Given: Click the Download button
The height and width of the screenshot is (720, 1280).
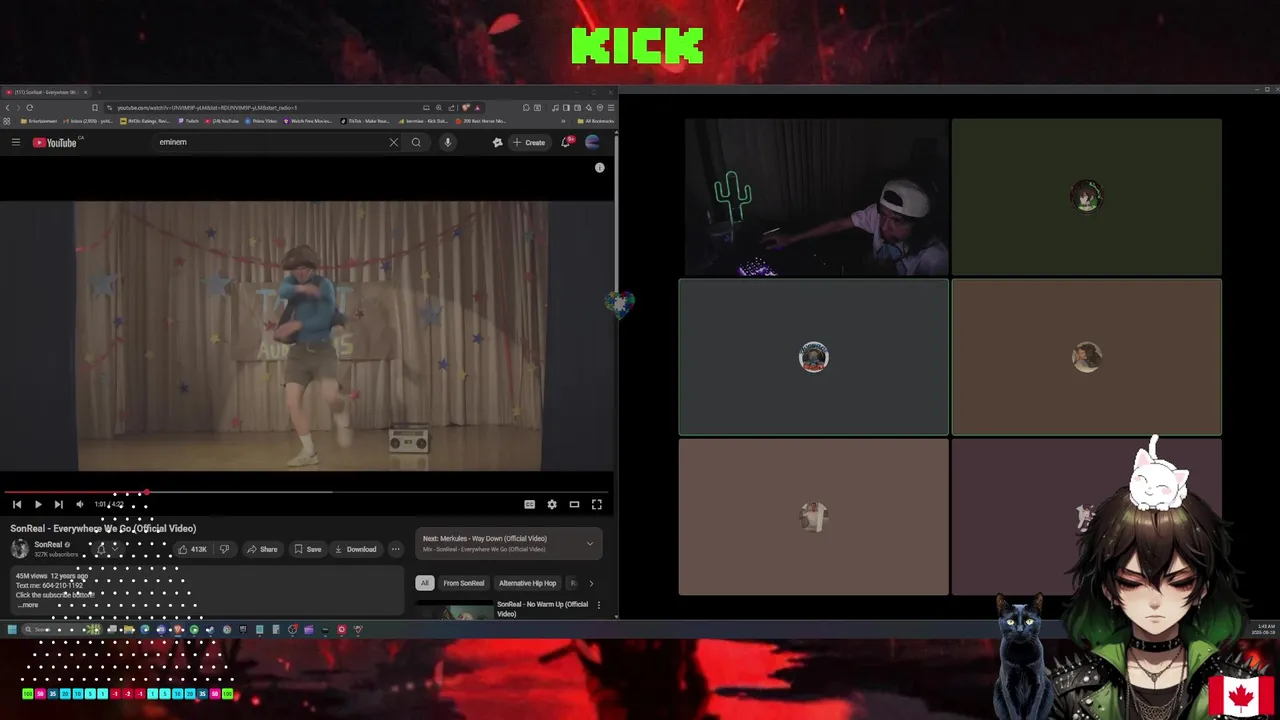Looking at the screenshot, I should point(355,549).
